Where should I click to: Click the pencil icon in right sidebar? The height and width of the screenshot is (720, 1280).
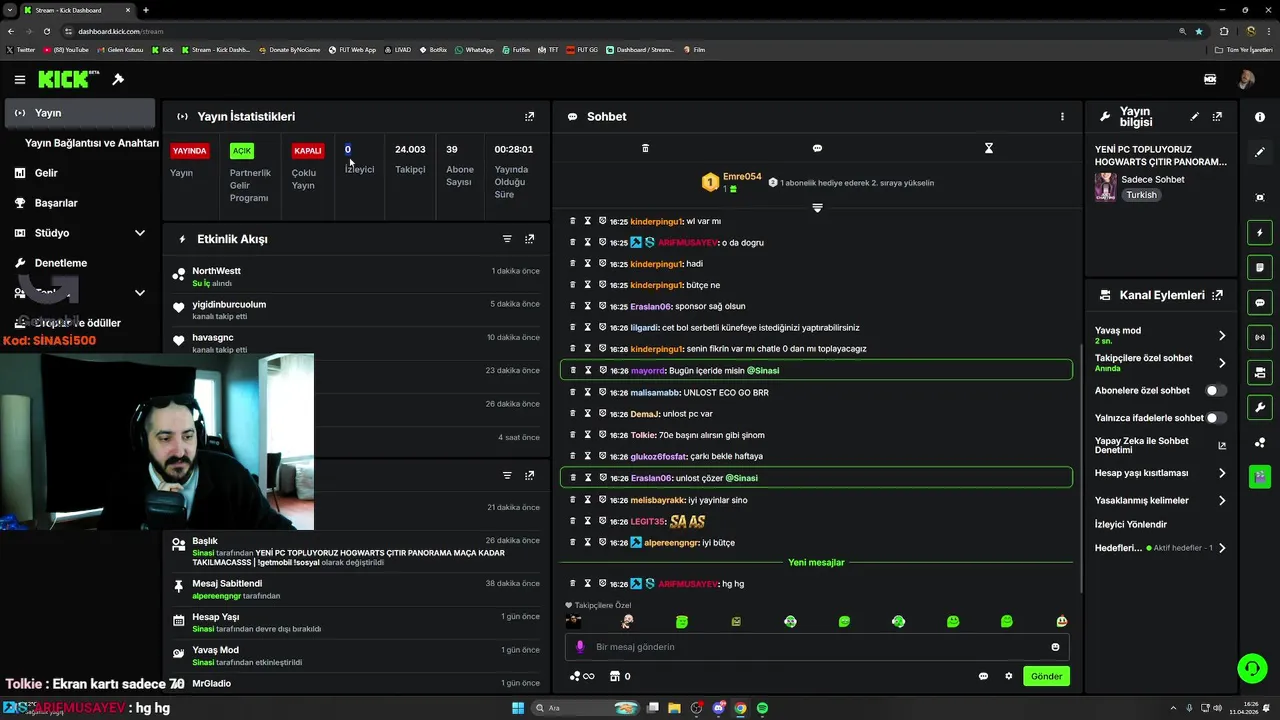click(1260, 152)
